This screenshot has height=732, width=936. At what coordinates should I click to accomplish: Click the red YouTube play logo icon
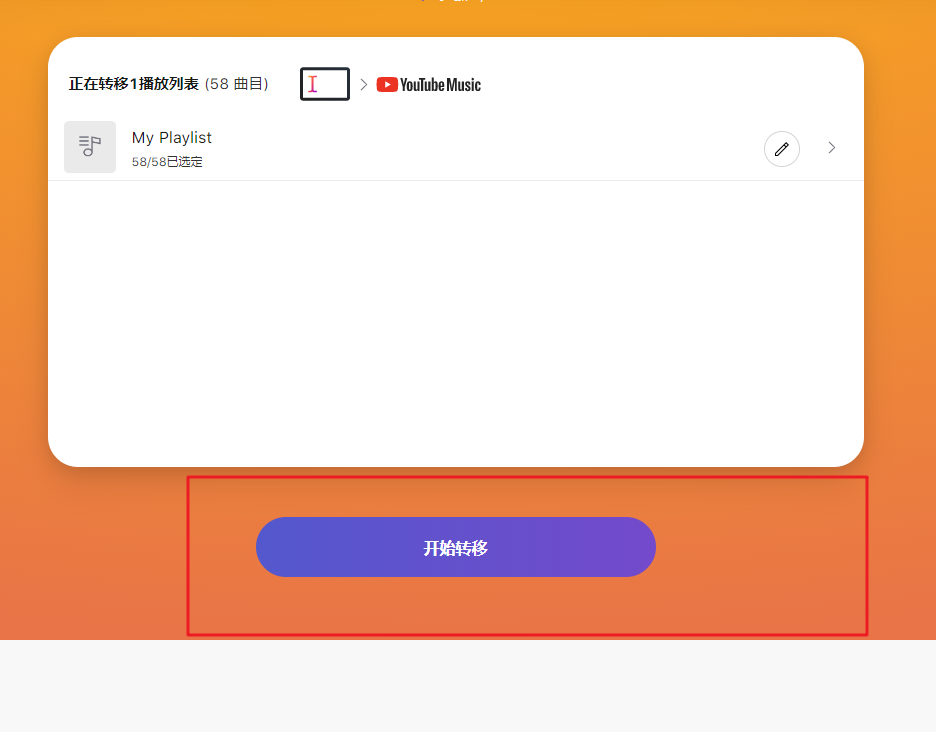[387, 85]
